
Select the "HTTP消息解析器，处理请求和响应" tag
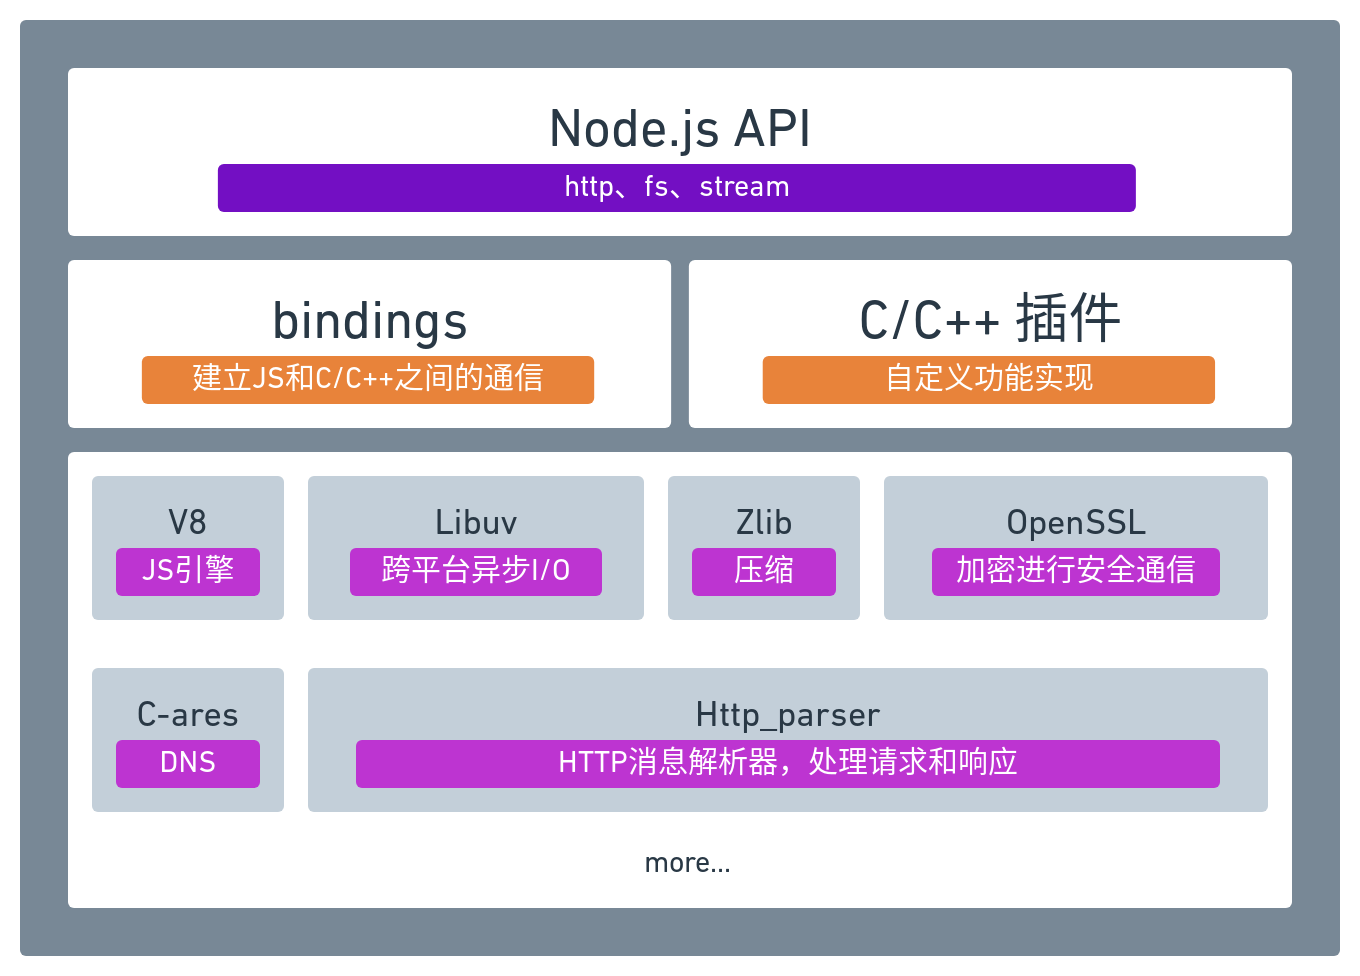point(788,764)
